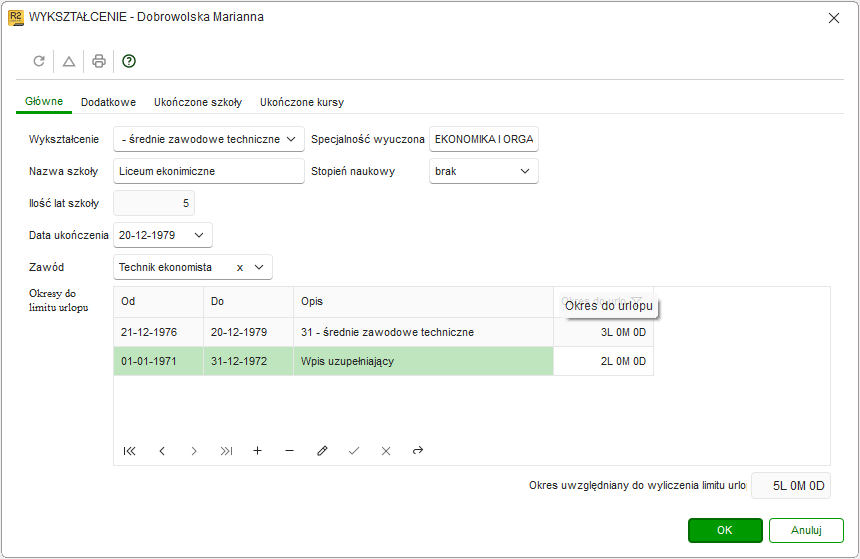Select cell with date 31-12-1972
Image resolution: width=860 pixels, height=559 pixels.
pos(248,362)
